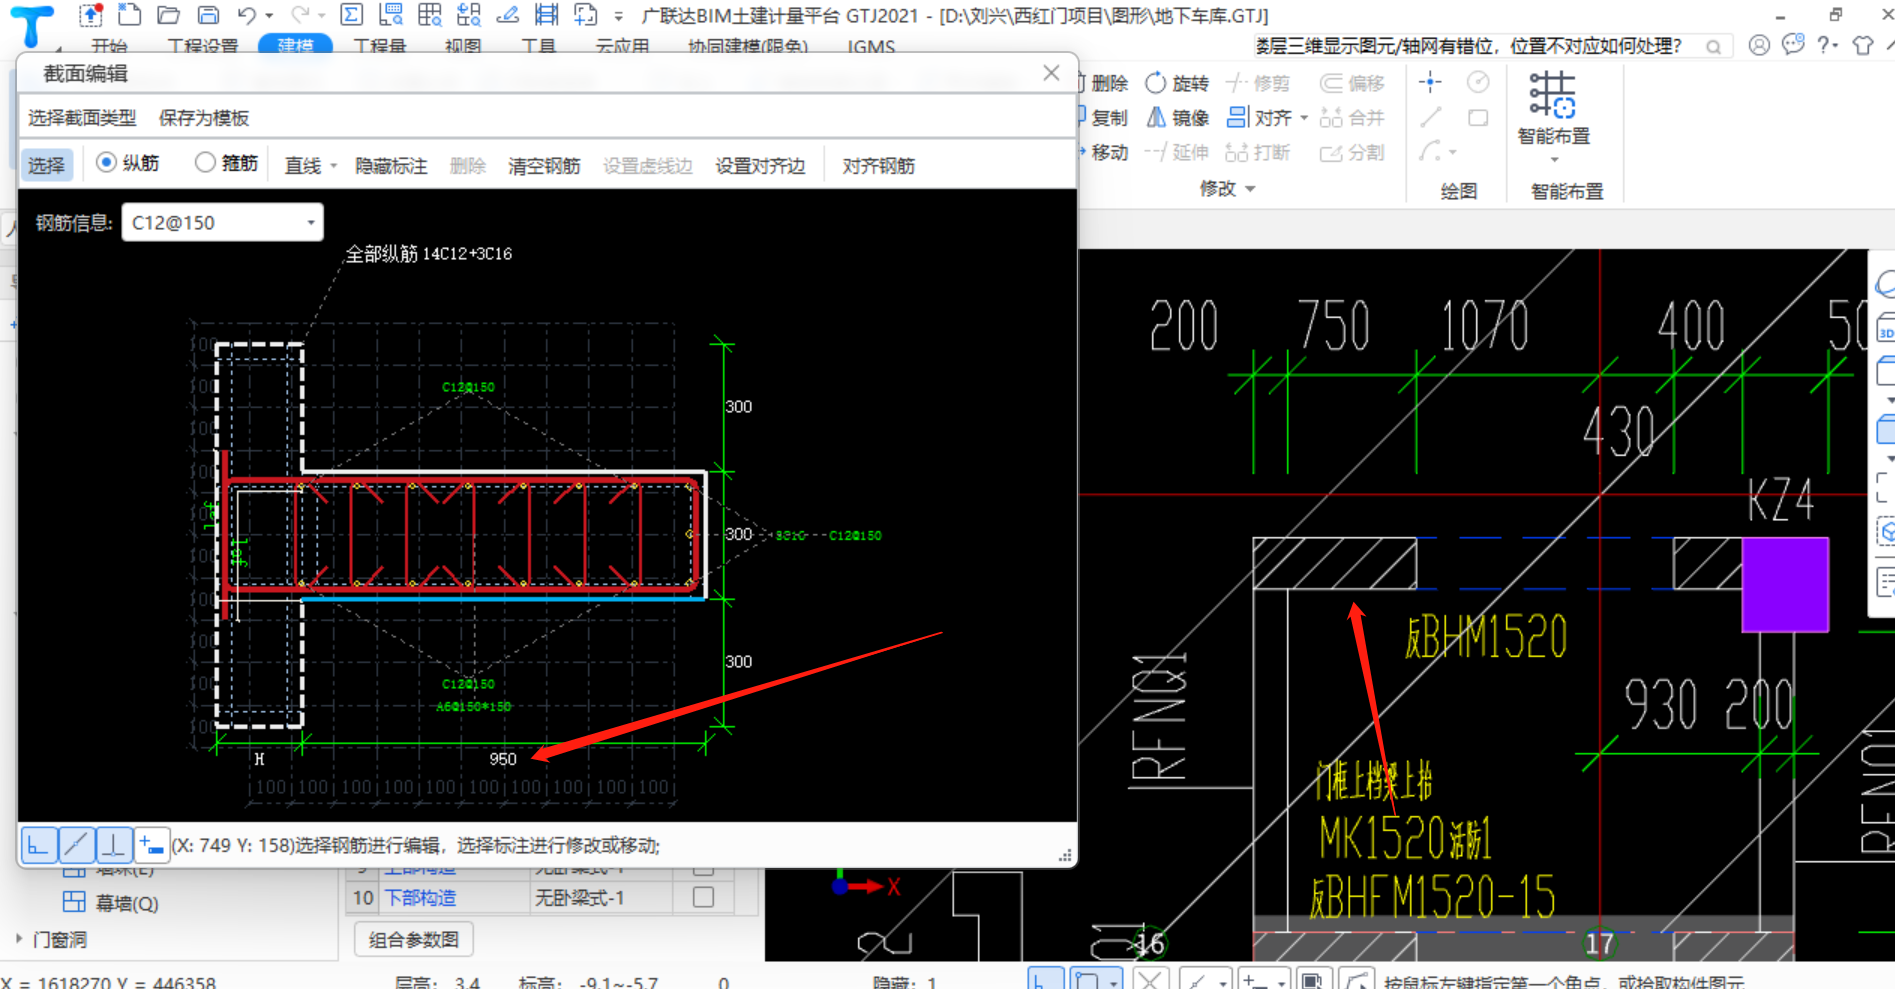Click the point drawing tool icon
This screenshot has width=1895, height=989.
(1430, 82)
